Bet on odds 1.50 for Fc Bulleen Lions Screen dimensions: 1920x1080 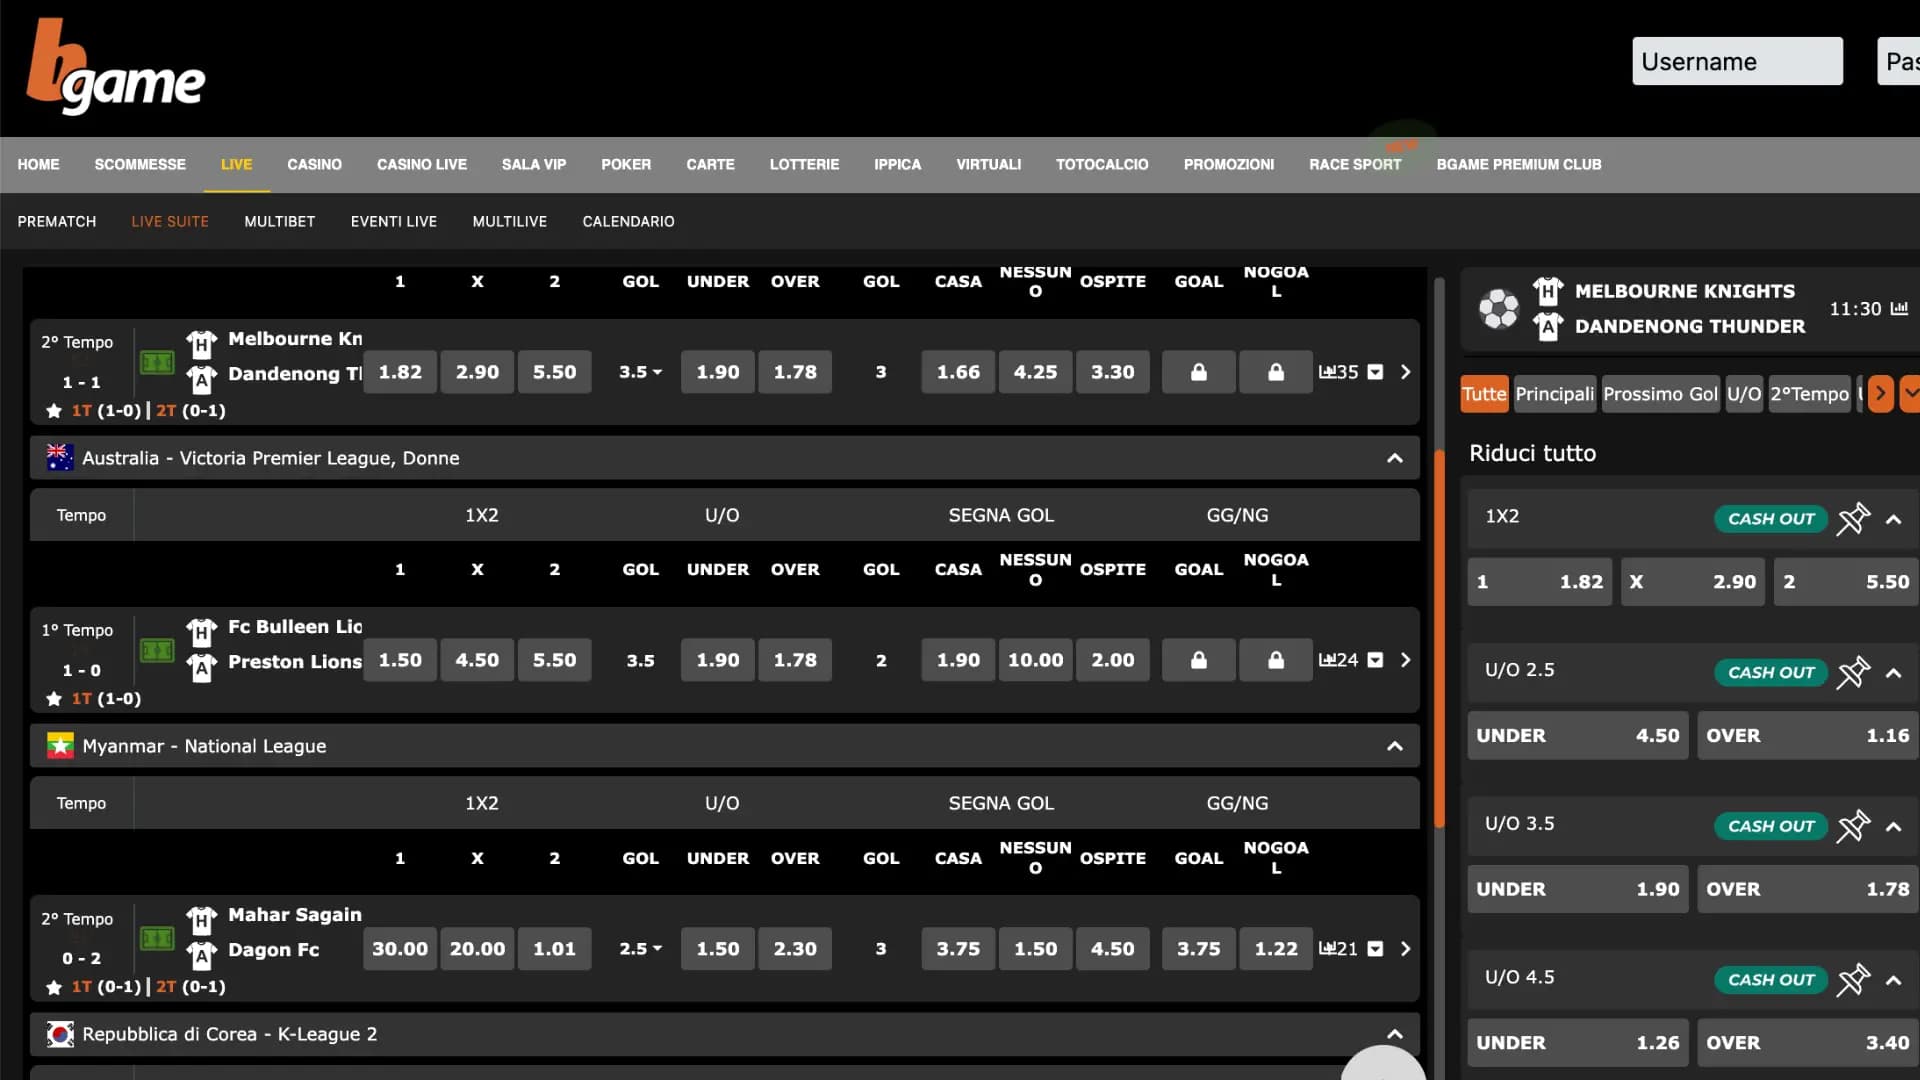click(x=400, y=660)
